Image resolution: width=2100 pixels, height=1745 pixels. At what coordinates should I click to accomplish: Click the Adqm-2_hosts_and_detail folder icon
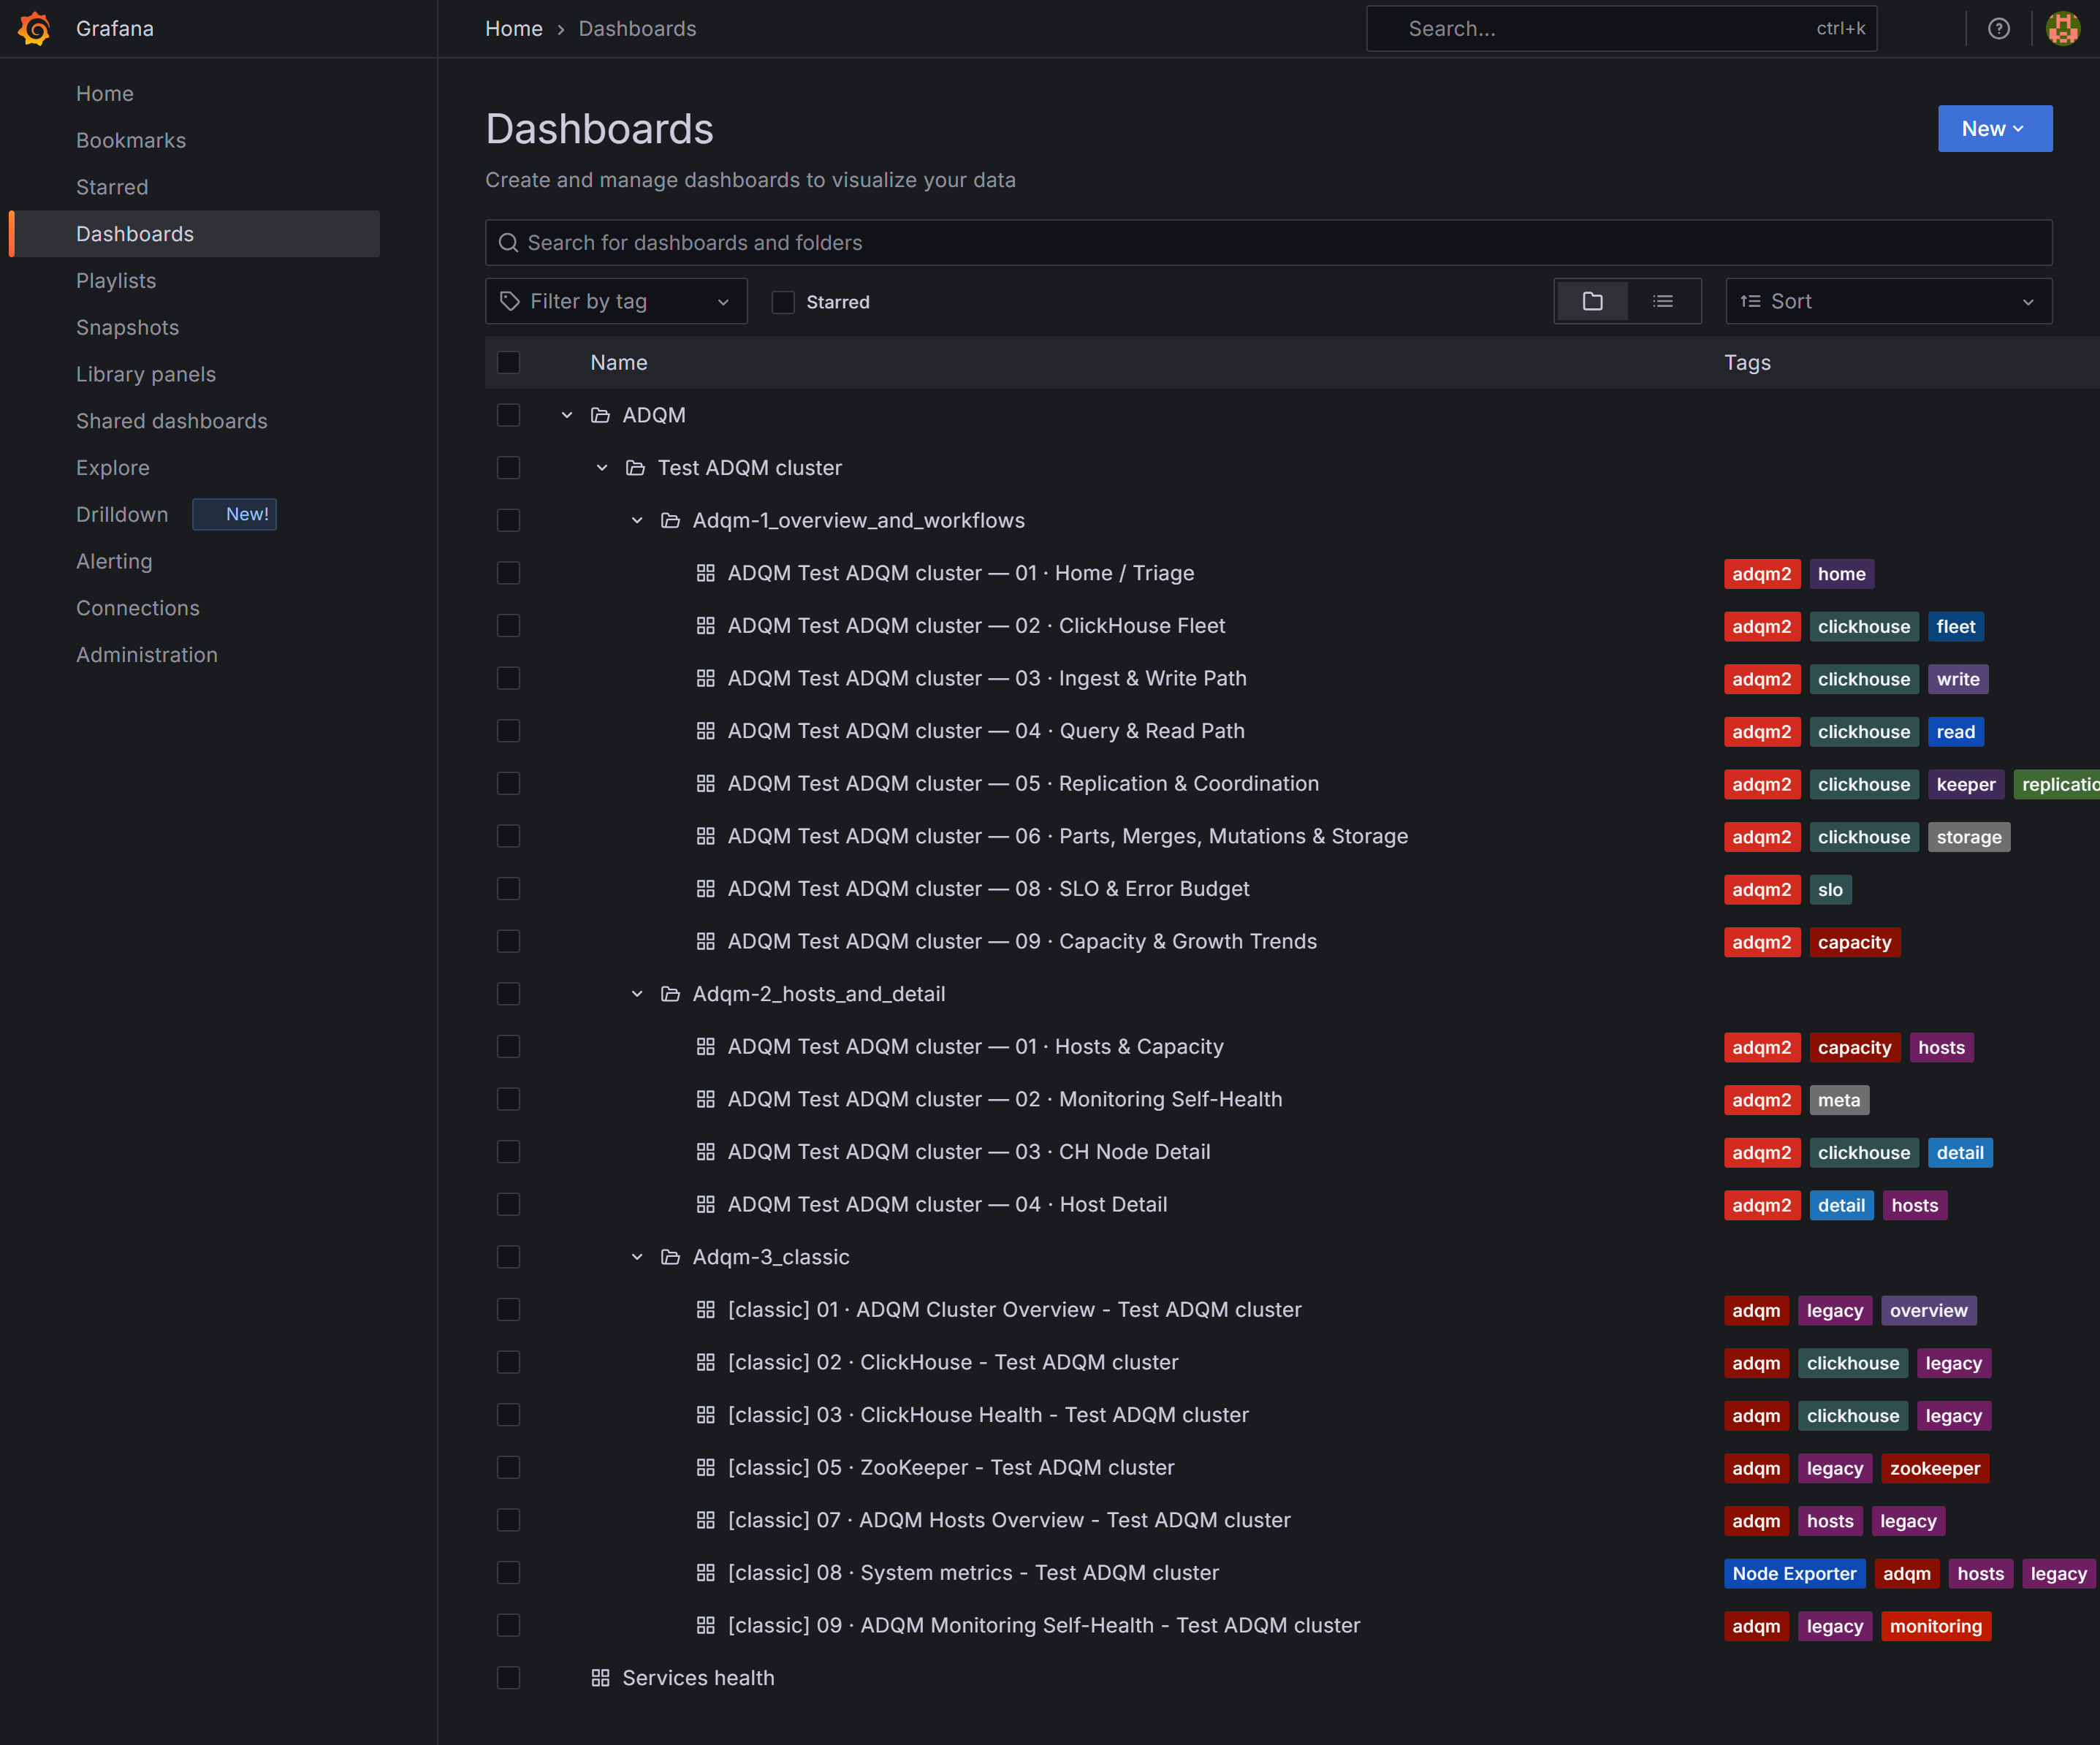(x=670, y=994)
